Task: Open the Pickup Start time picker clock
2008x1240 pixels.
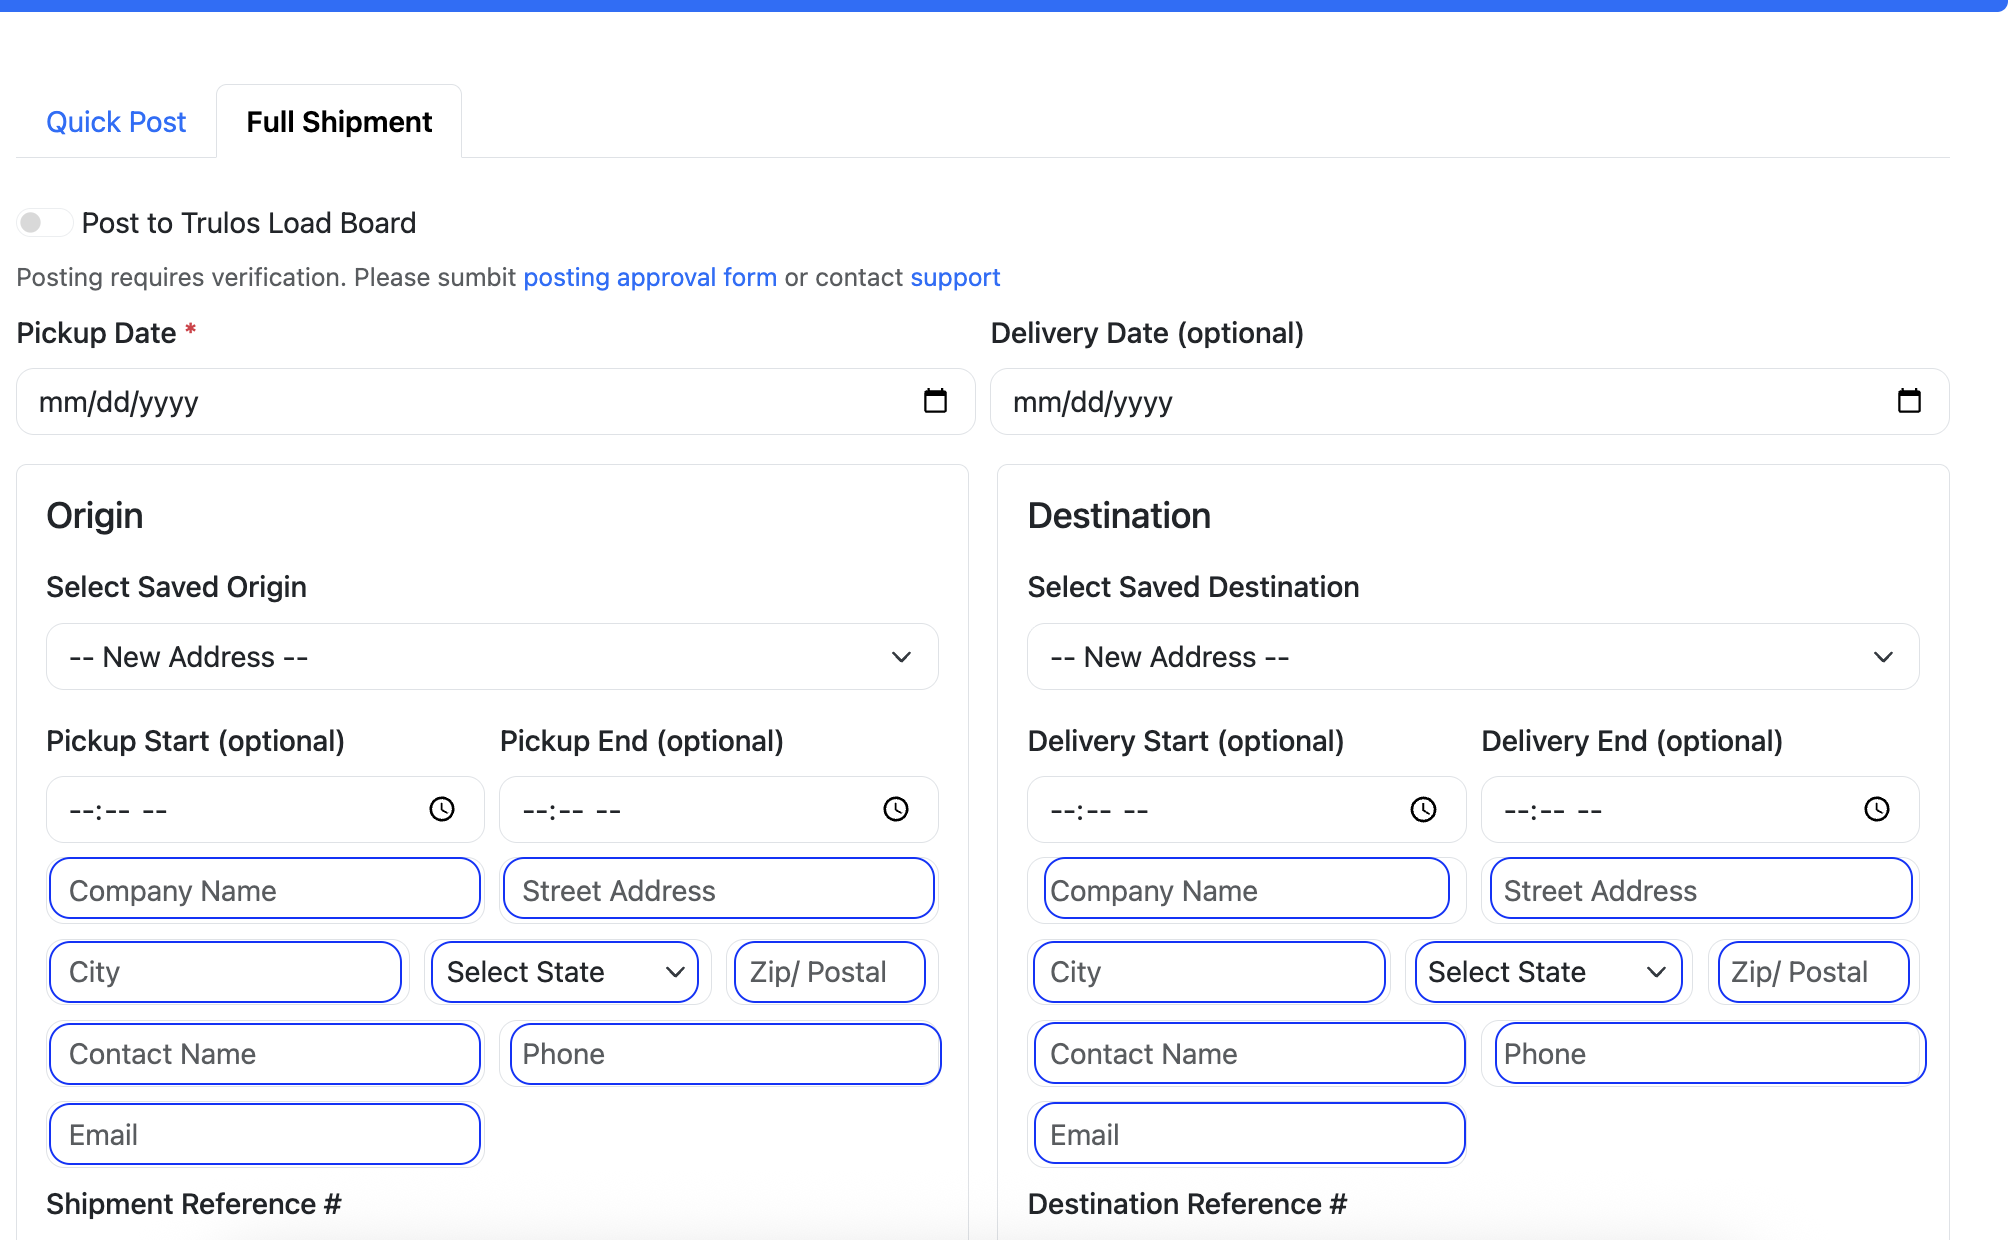Action: click(442, 809)
